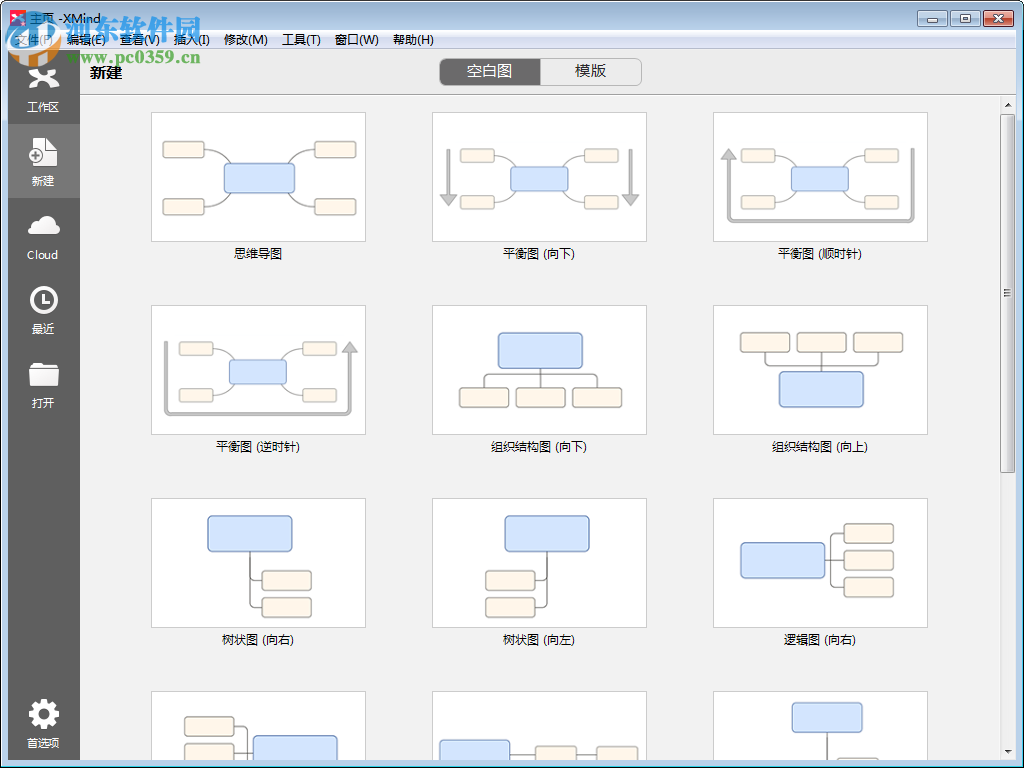Create a 思维导图 mind map
This screenshot has height=768, width=1024.
coord(258,176)
